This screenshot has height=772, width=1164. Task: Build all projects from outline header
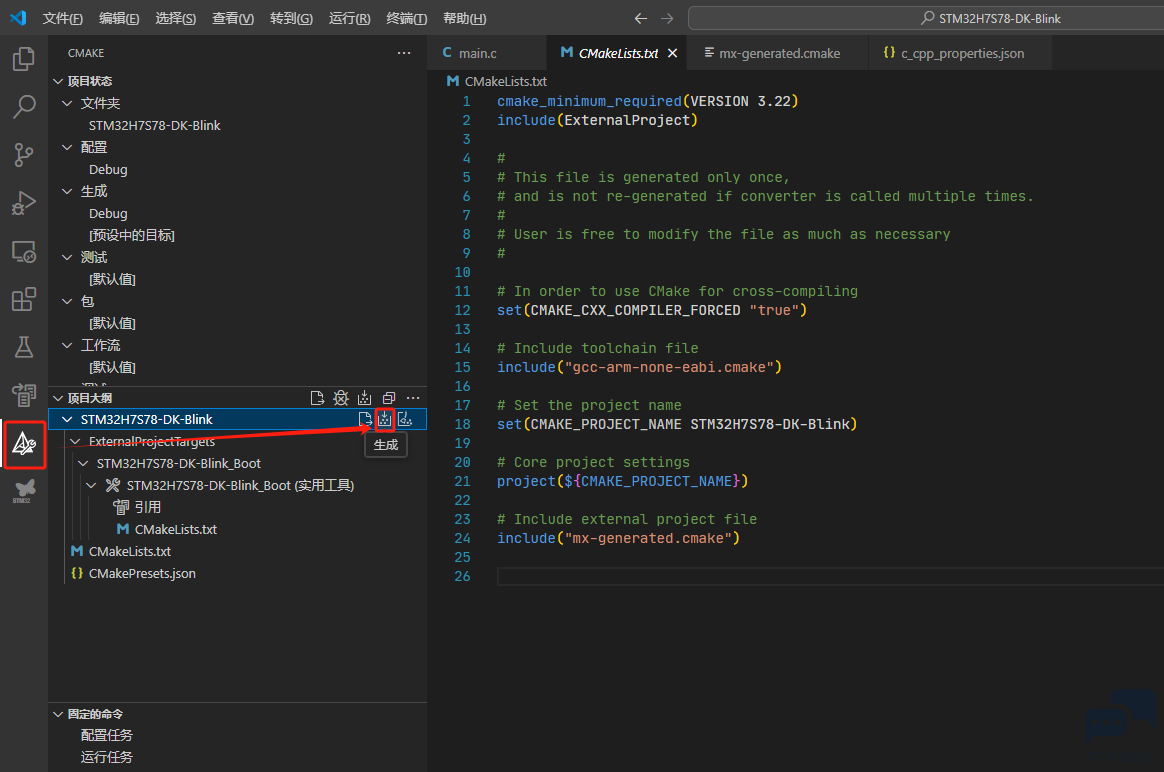click(x=364, y=398)
